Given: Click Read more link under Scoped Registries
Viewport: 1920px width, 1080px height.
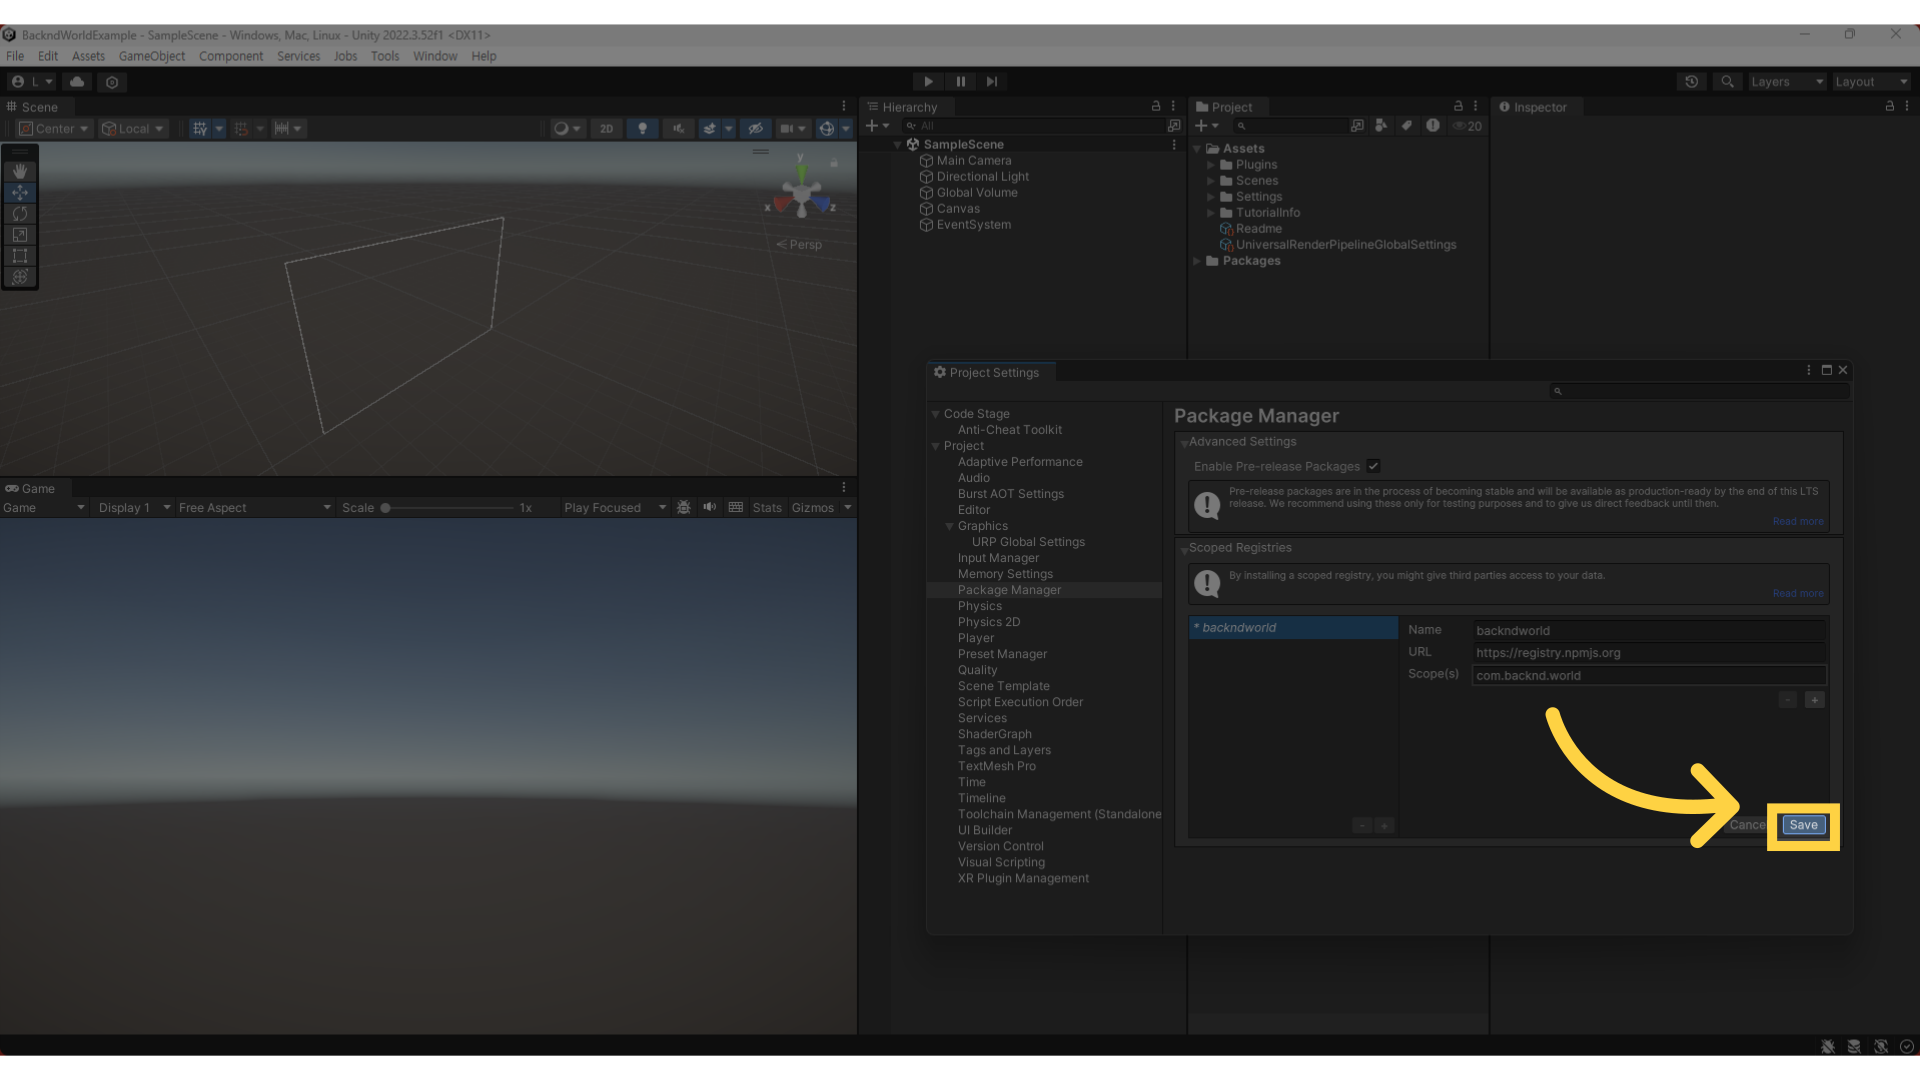Looking at the screenshot, I should [x=1797, y=593].
